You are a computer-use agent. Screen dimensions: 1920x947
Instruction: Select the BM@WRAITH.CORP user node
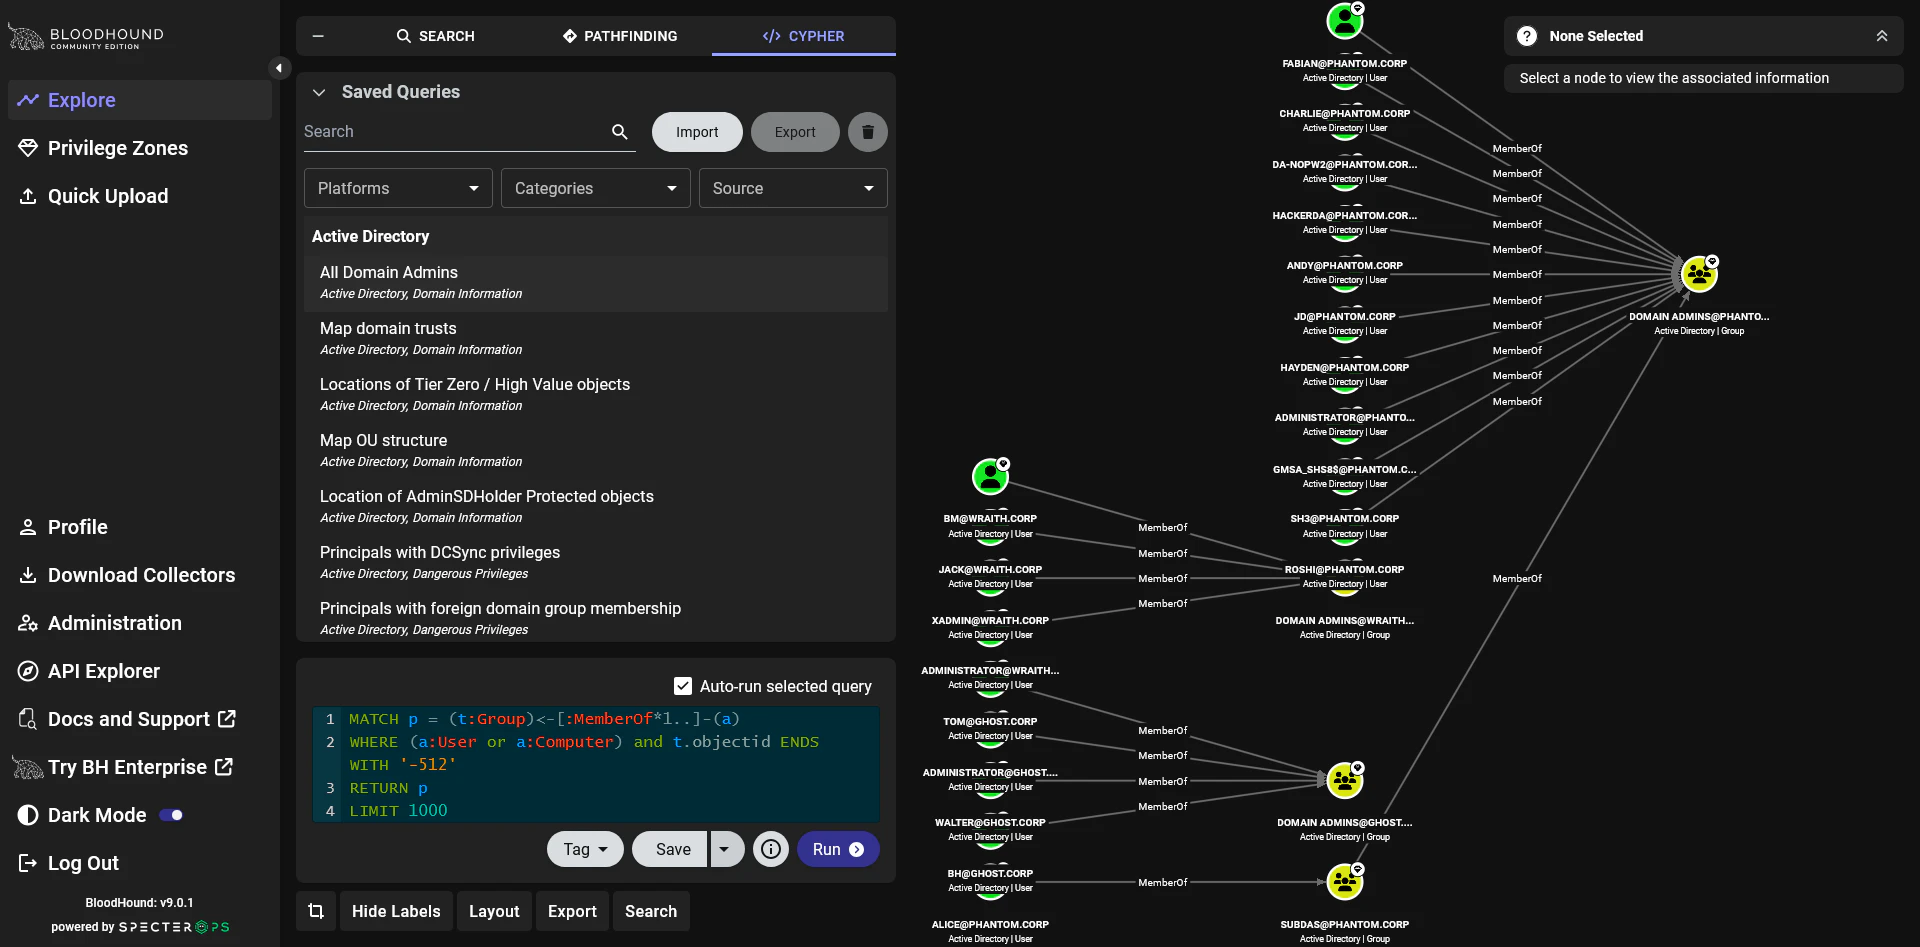point(990,477)
